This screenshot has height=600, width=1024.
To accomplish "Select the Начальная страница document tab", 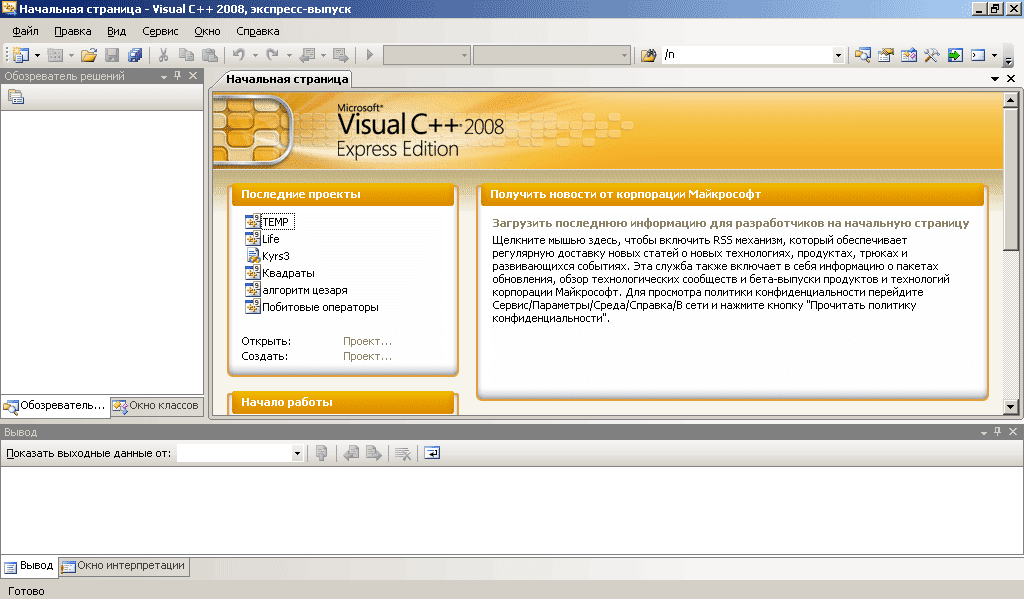I will pyautogui.click(x=287, y=79).
